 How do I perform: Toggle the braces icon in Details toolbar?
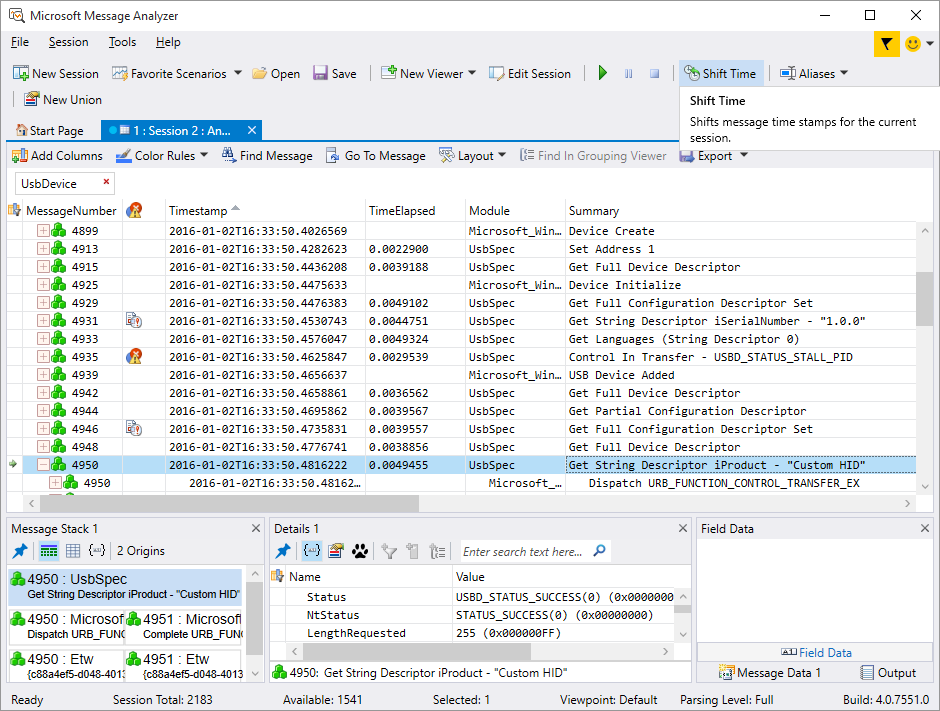click(311, 551)
